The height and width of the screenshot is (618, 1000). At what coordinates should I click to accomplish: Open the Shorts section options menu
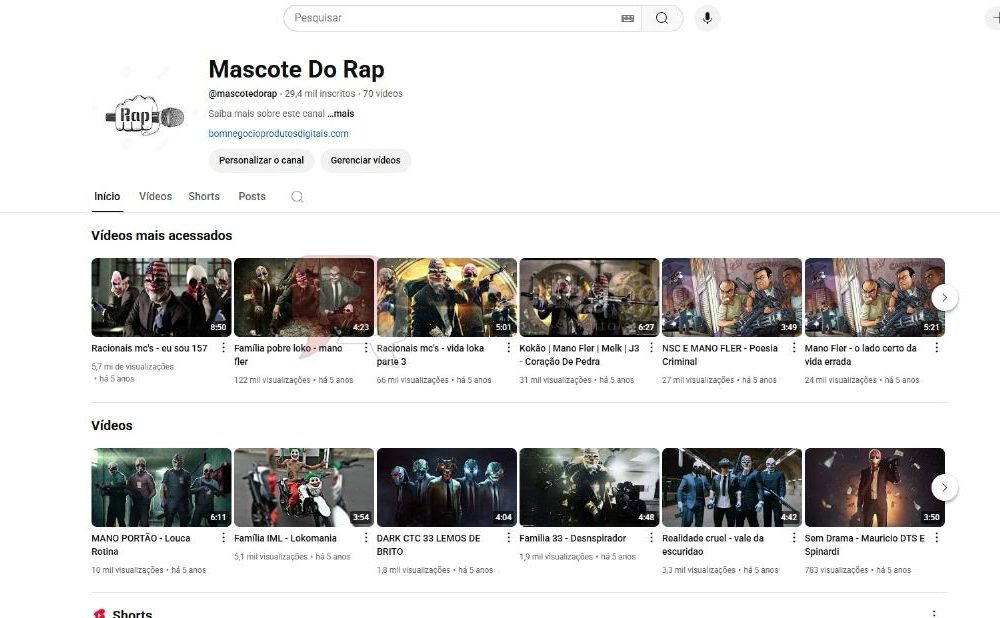coord(934,613)
